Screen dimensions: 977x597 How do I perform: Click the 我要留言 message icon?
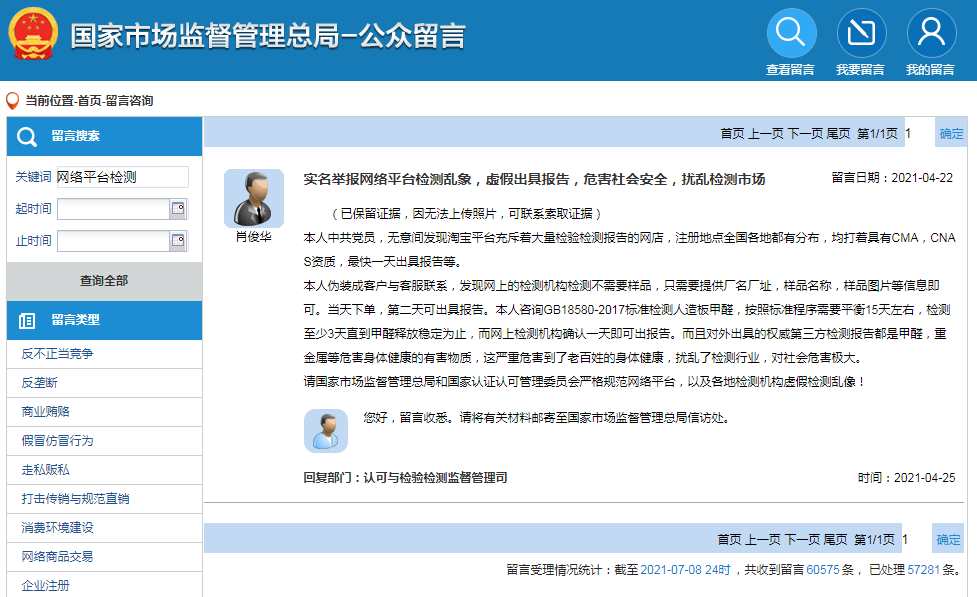(861, 31)
